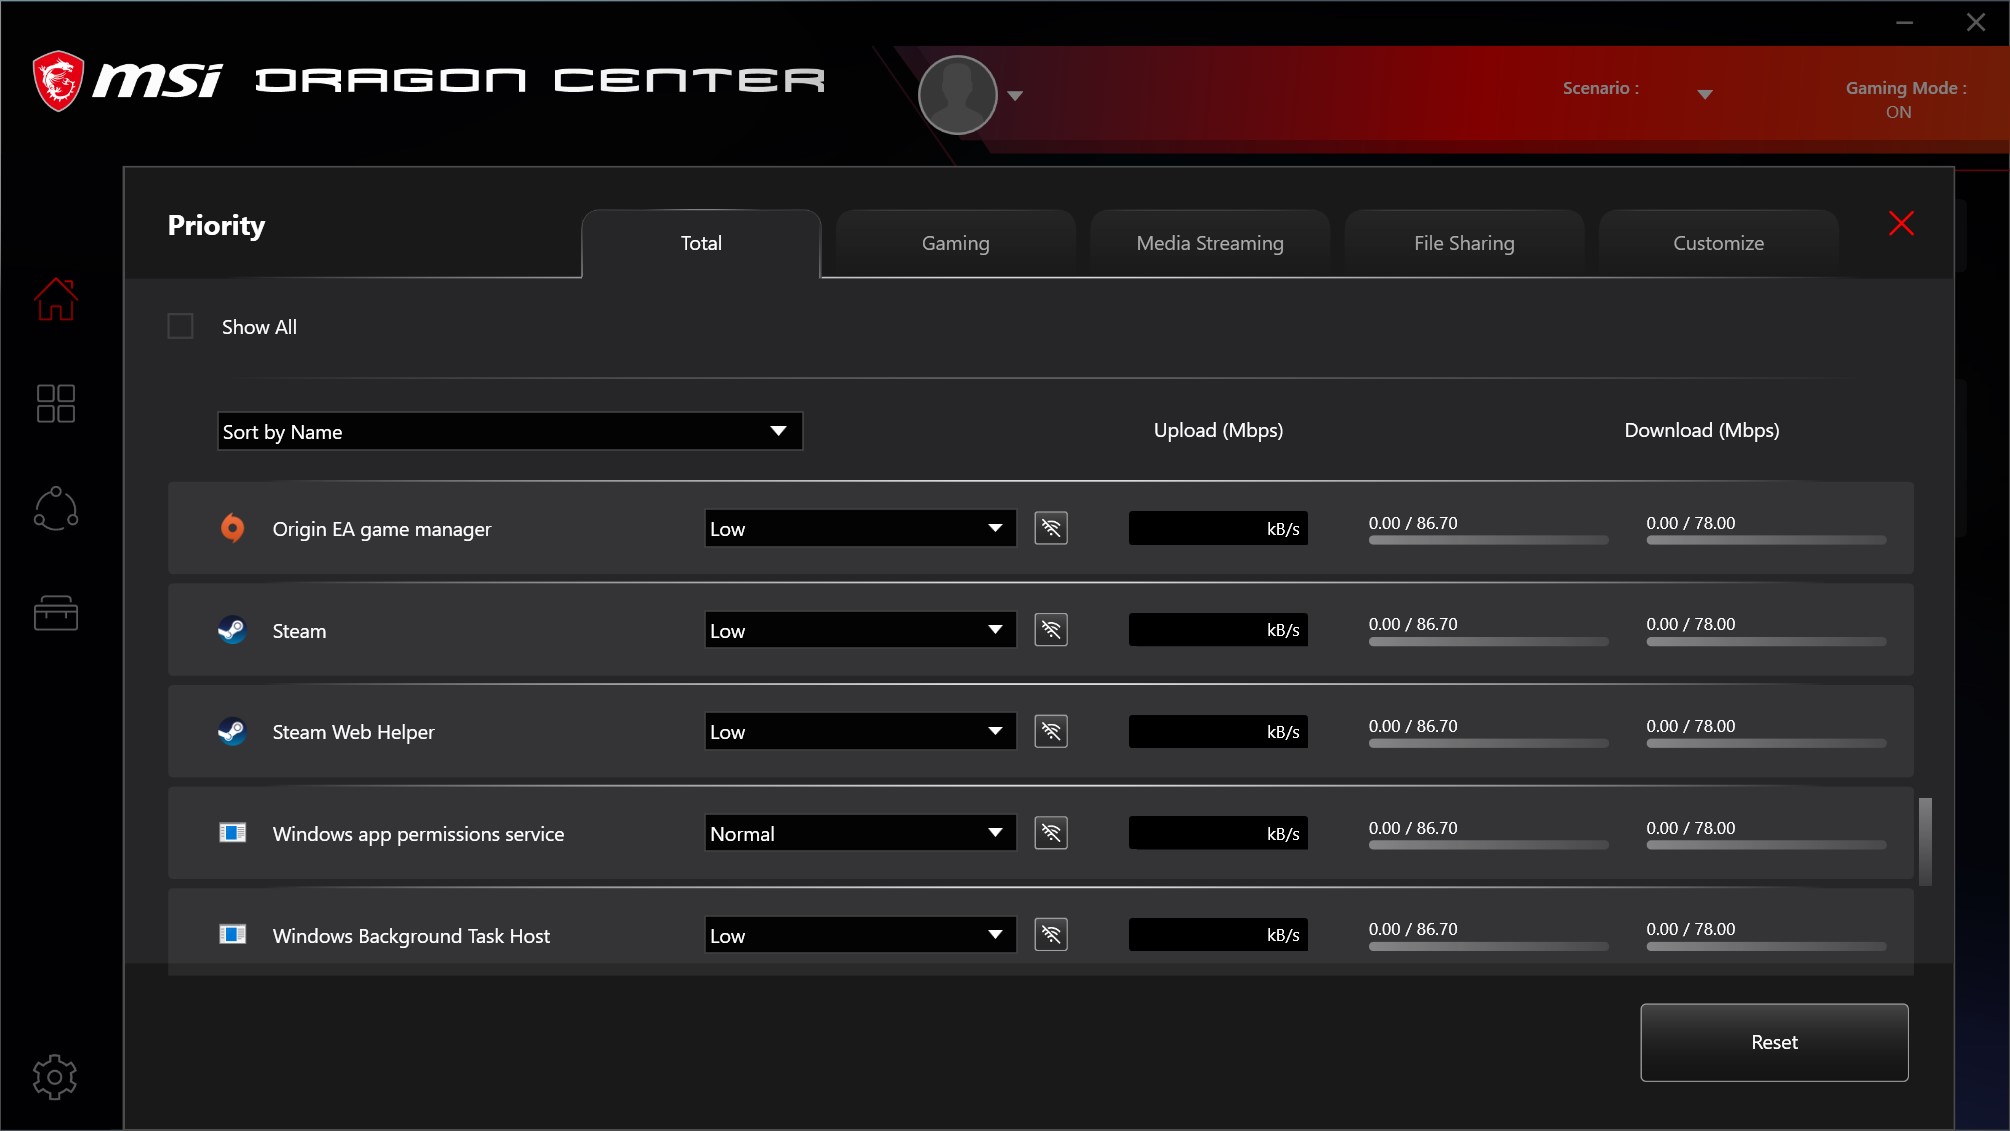The image size is (2010, 1131).
Task: Switch to the Gaming tab
Action: 955,243
